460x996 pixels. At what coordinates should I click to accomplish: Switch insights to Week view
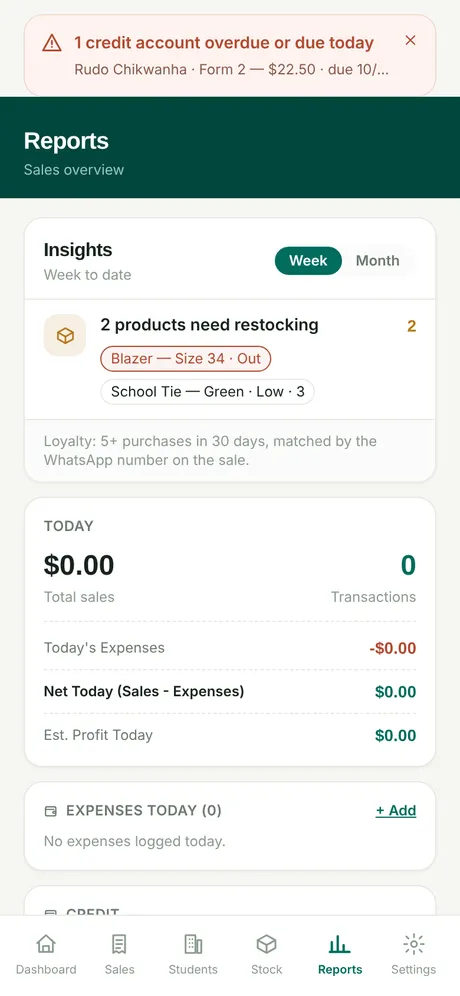click(x=308, y=260)
